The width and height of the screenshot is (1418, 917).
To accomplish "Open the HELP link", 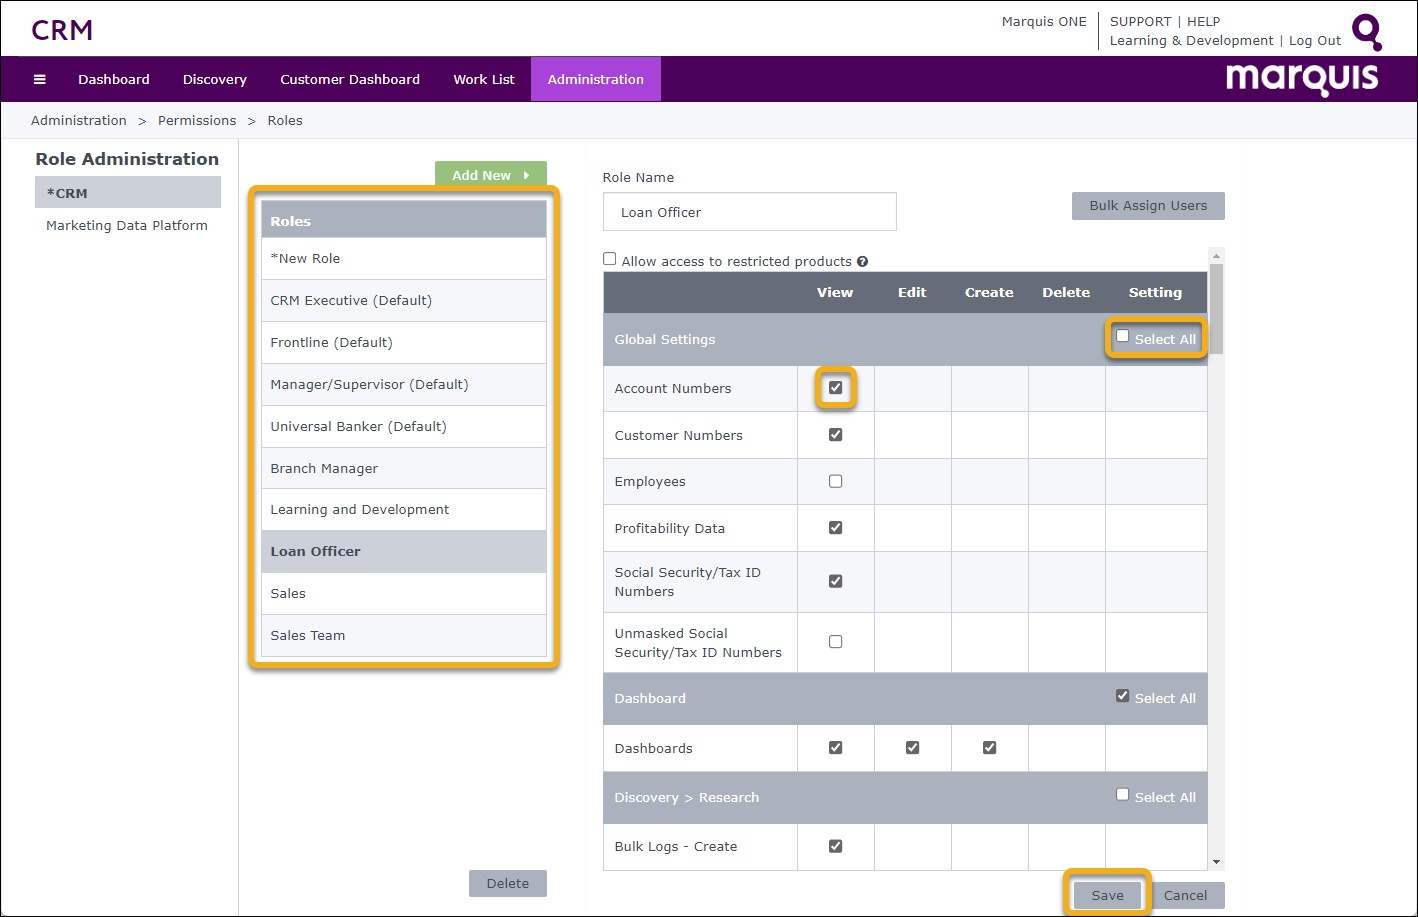I will 1204,21.
